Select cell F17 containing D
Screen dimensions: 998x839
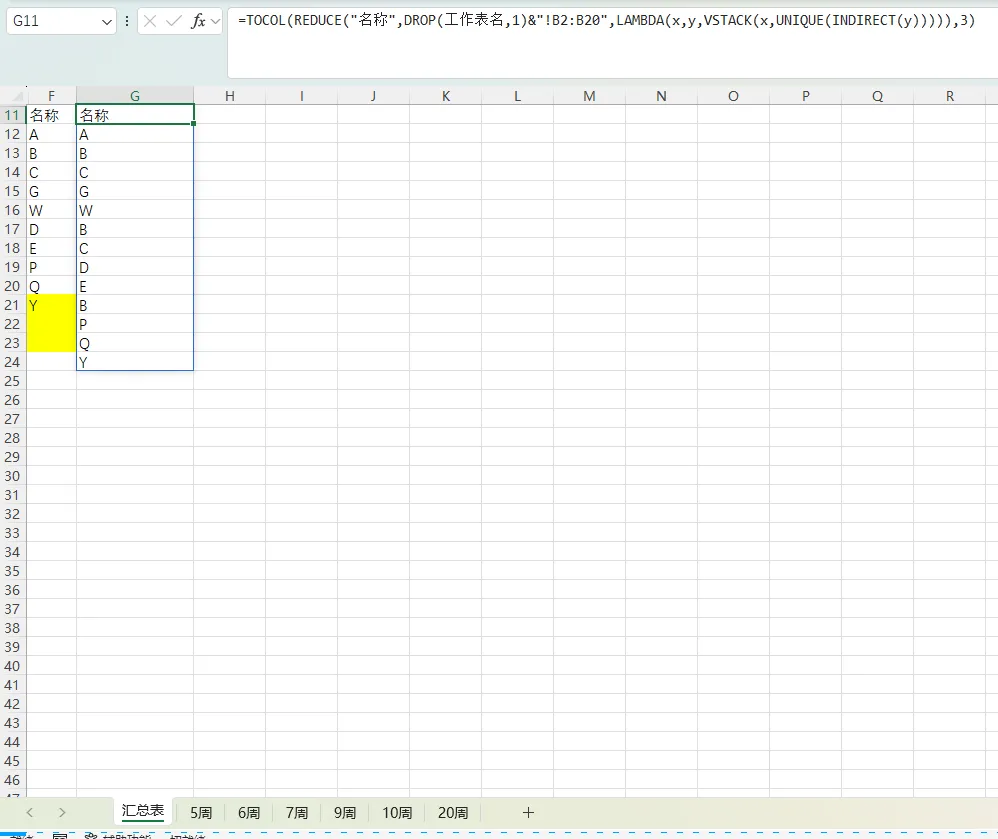point(51,229)
